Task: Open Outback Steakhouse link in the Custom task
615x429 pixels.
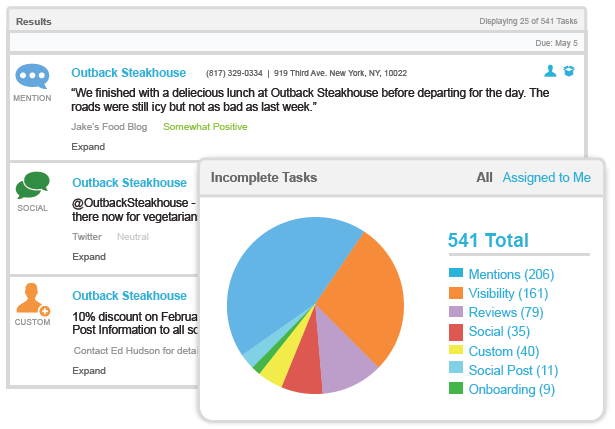Action: tap(129, 296)
